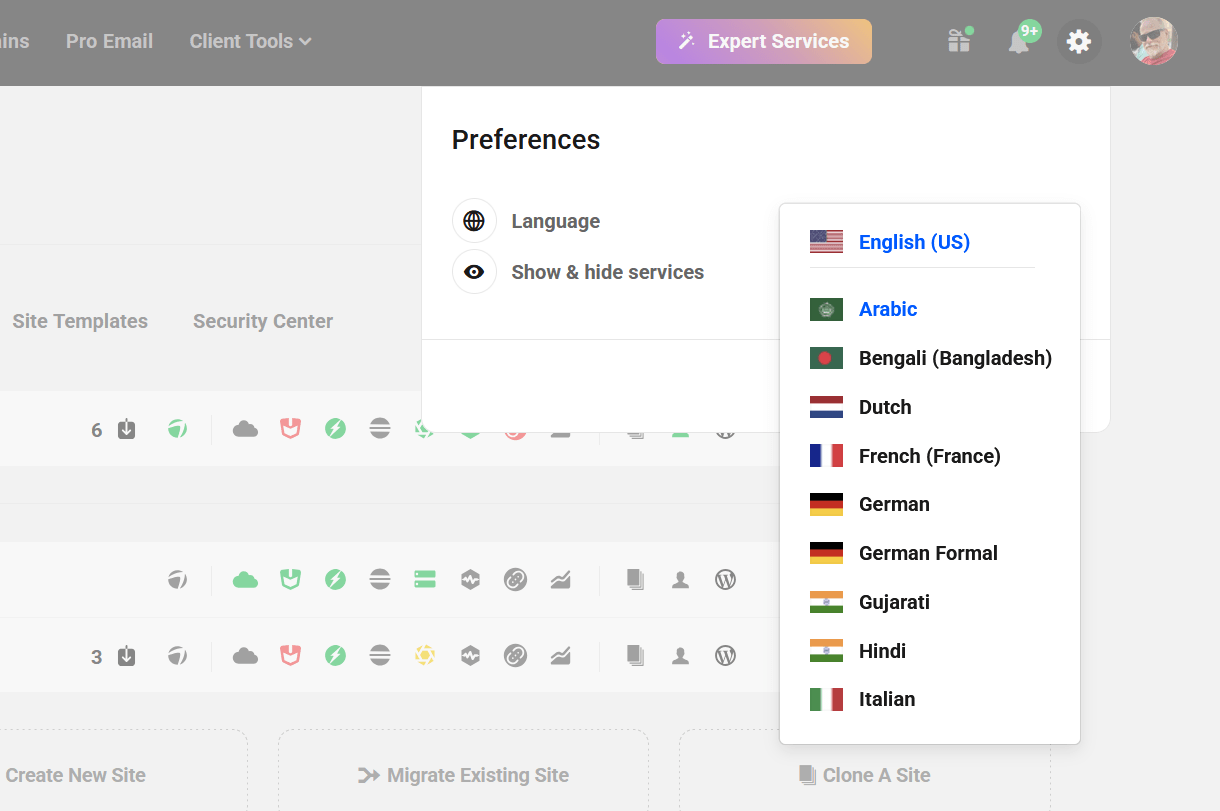Open the gifts icon with green notification dot
Image resolution: width=1220 pixels, height=811 pixels.
[959, 41]
